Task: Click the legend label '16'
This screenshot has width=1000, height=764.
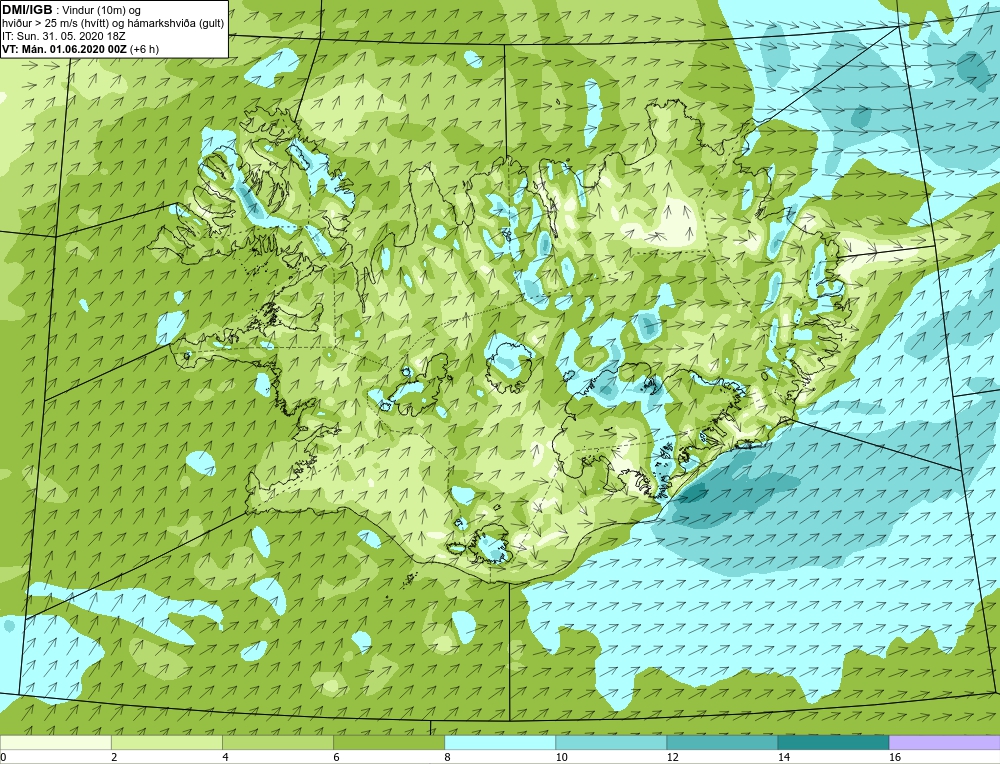Action: 895,757
